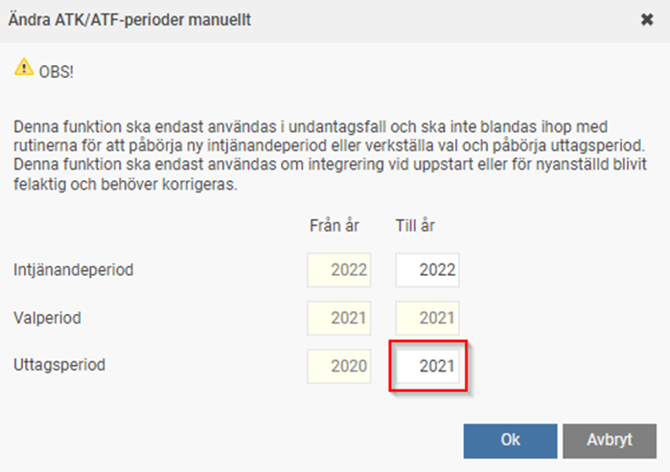Close the Ändra ATK/ATF-perioder dialog with X
This screenshot has height=472, width=670.
pyautogui.click(x=647, y=18)
